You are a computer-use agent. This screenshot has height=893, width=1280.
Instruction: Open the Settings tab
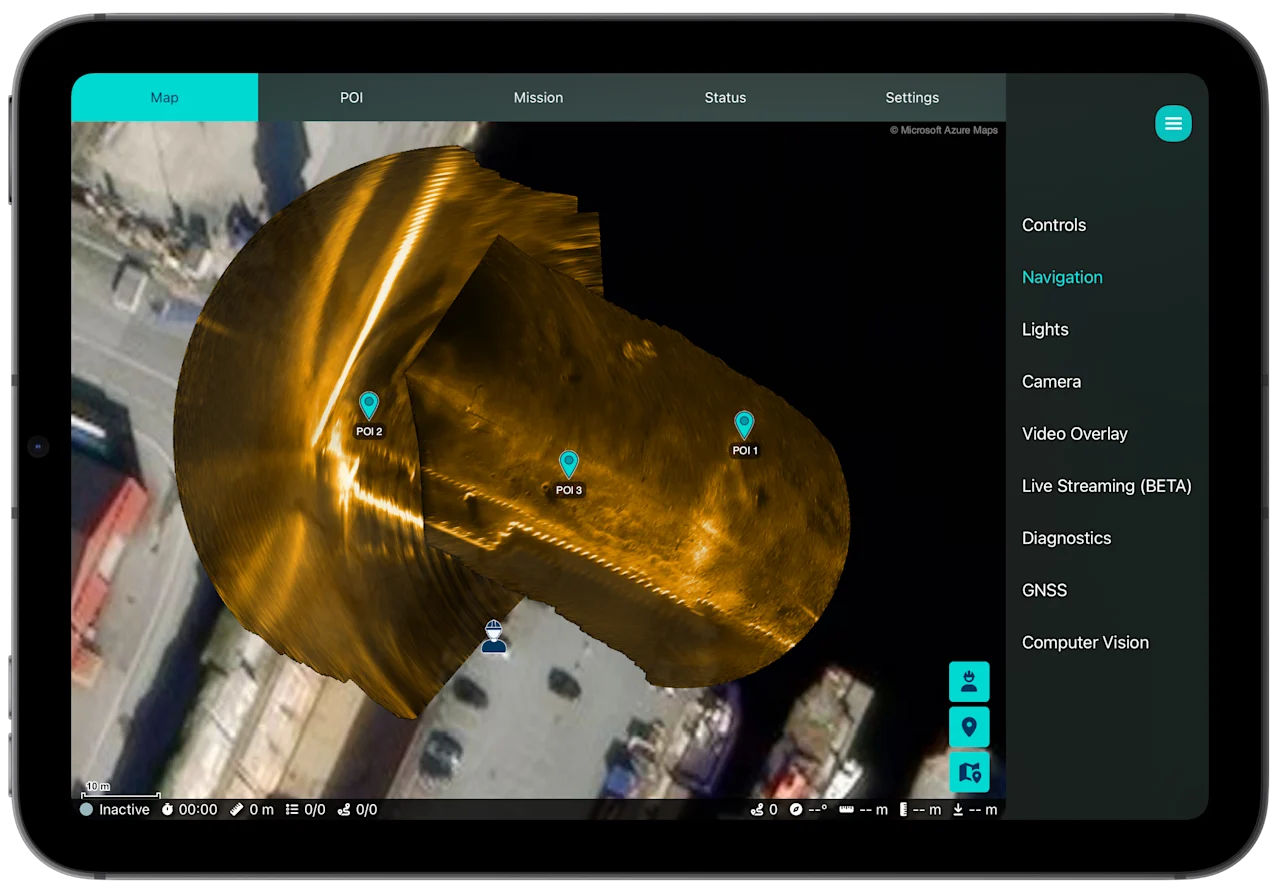point(912,98)
